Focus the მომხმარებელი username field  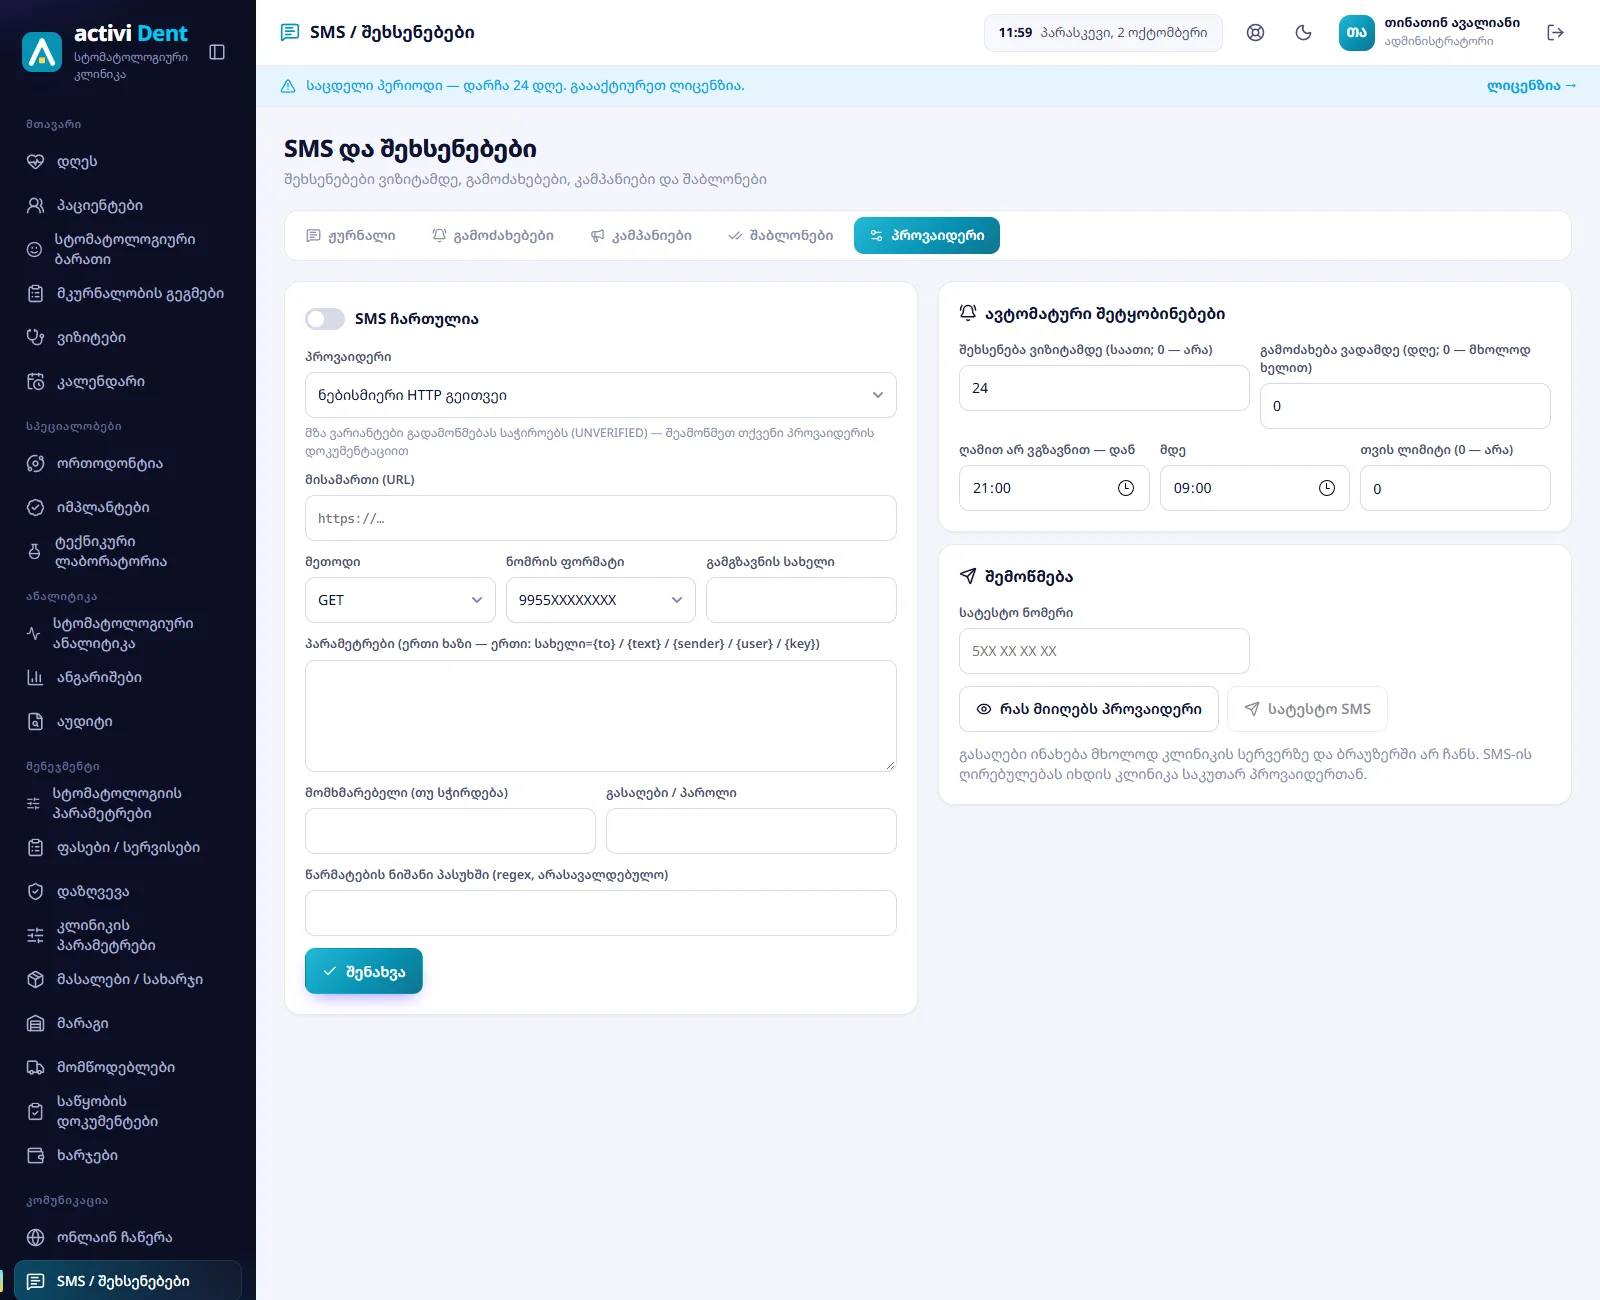(x=450, y=831)
